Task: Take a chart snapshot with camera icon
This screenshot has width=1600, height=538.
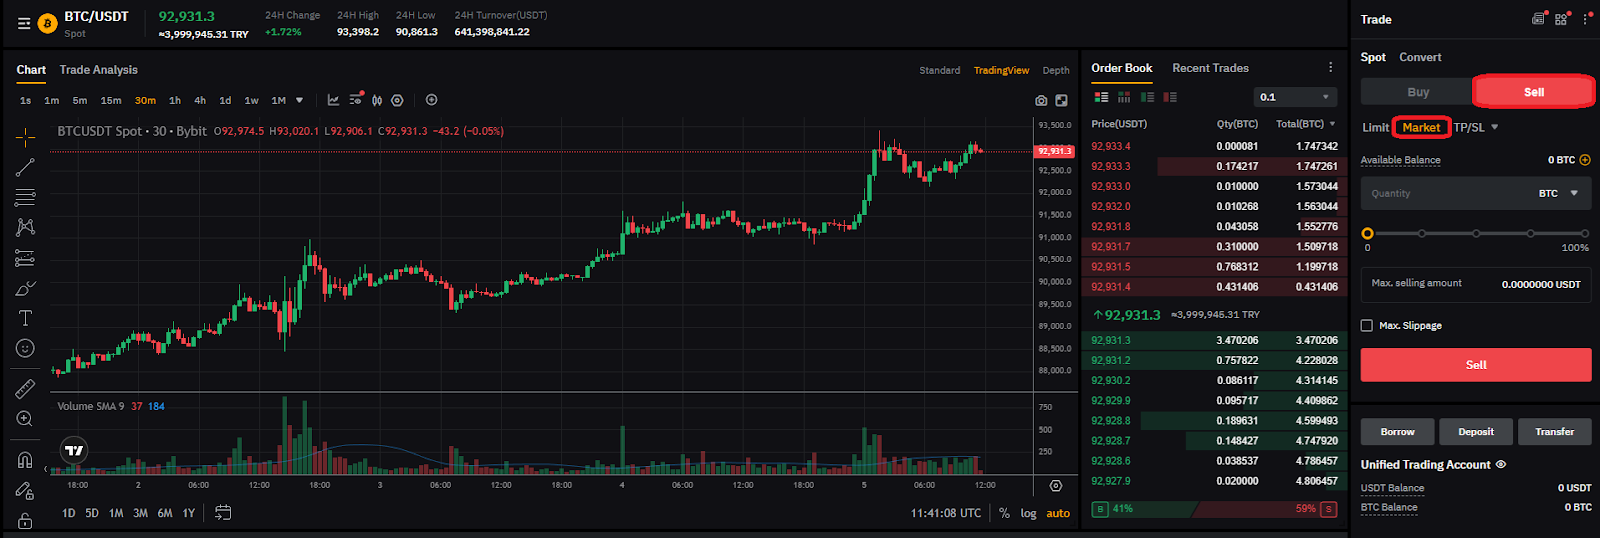Action: coord(1041,100)
